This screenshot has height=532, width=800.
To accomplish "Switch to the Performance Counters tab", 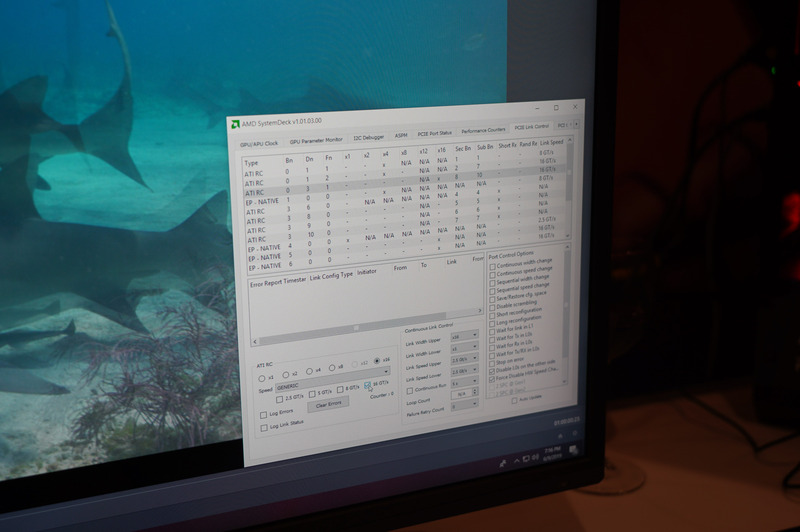I will pos(483,131).
